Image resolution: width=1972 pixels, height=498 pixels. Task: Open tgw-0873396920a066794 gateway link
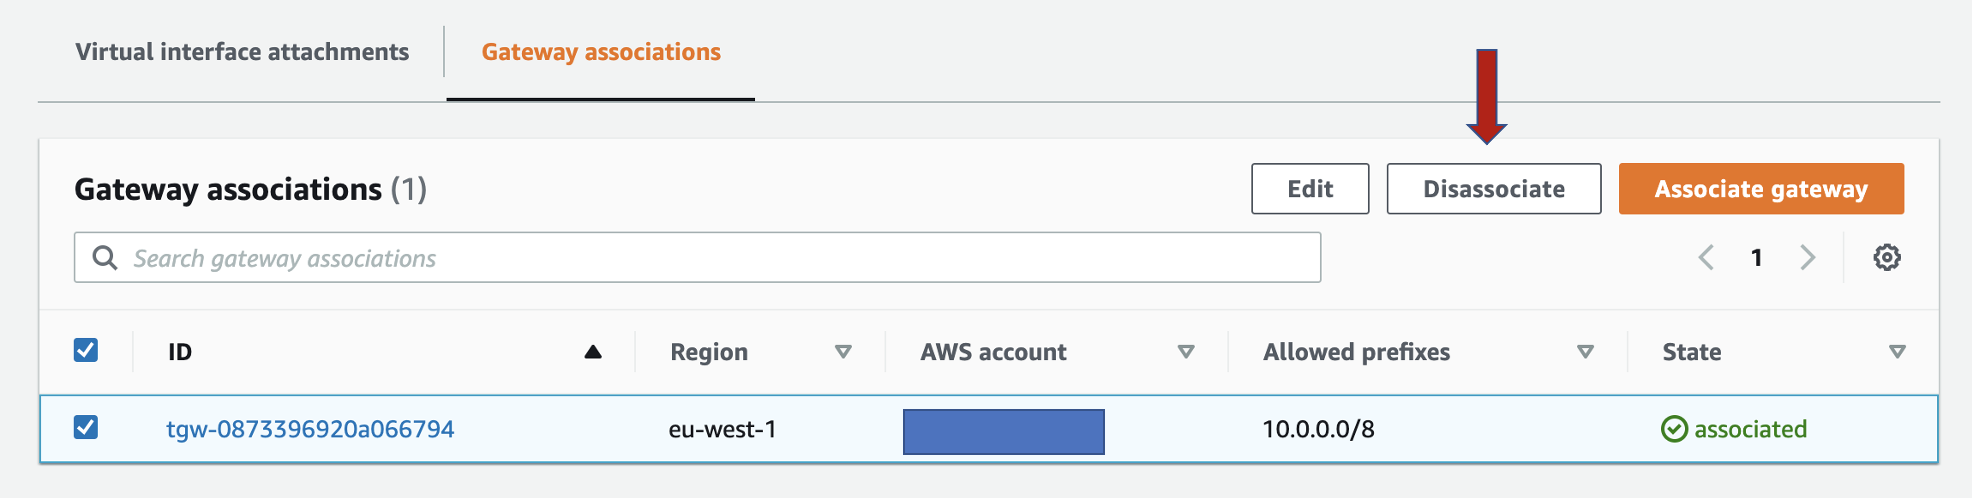click(x=310, y=429)
